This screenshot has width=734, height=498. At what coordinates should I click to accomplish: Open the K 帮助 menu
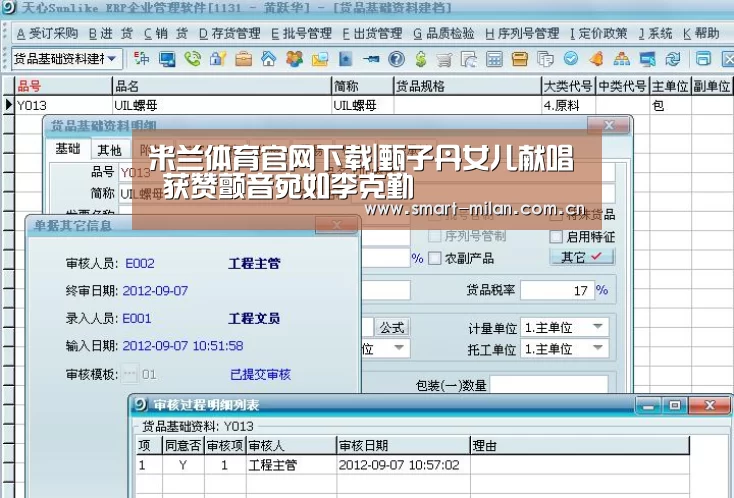point(701,34)
